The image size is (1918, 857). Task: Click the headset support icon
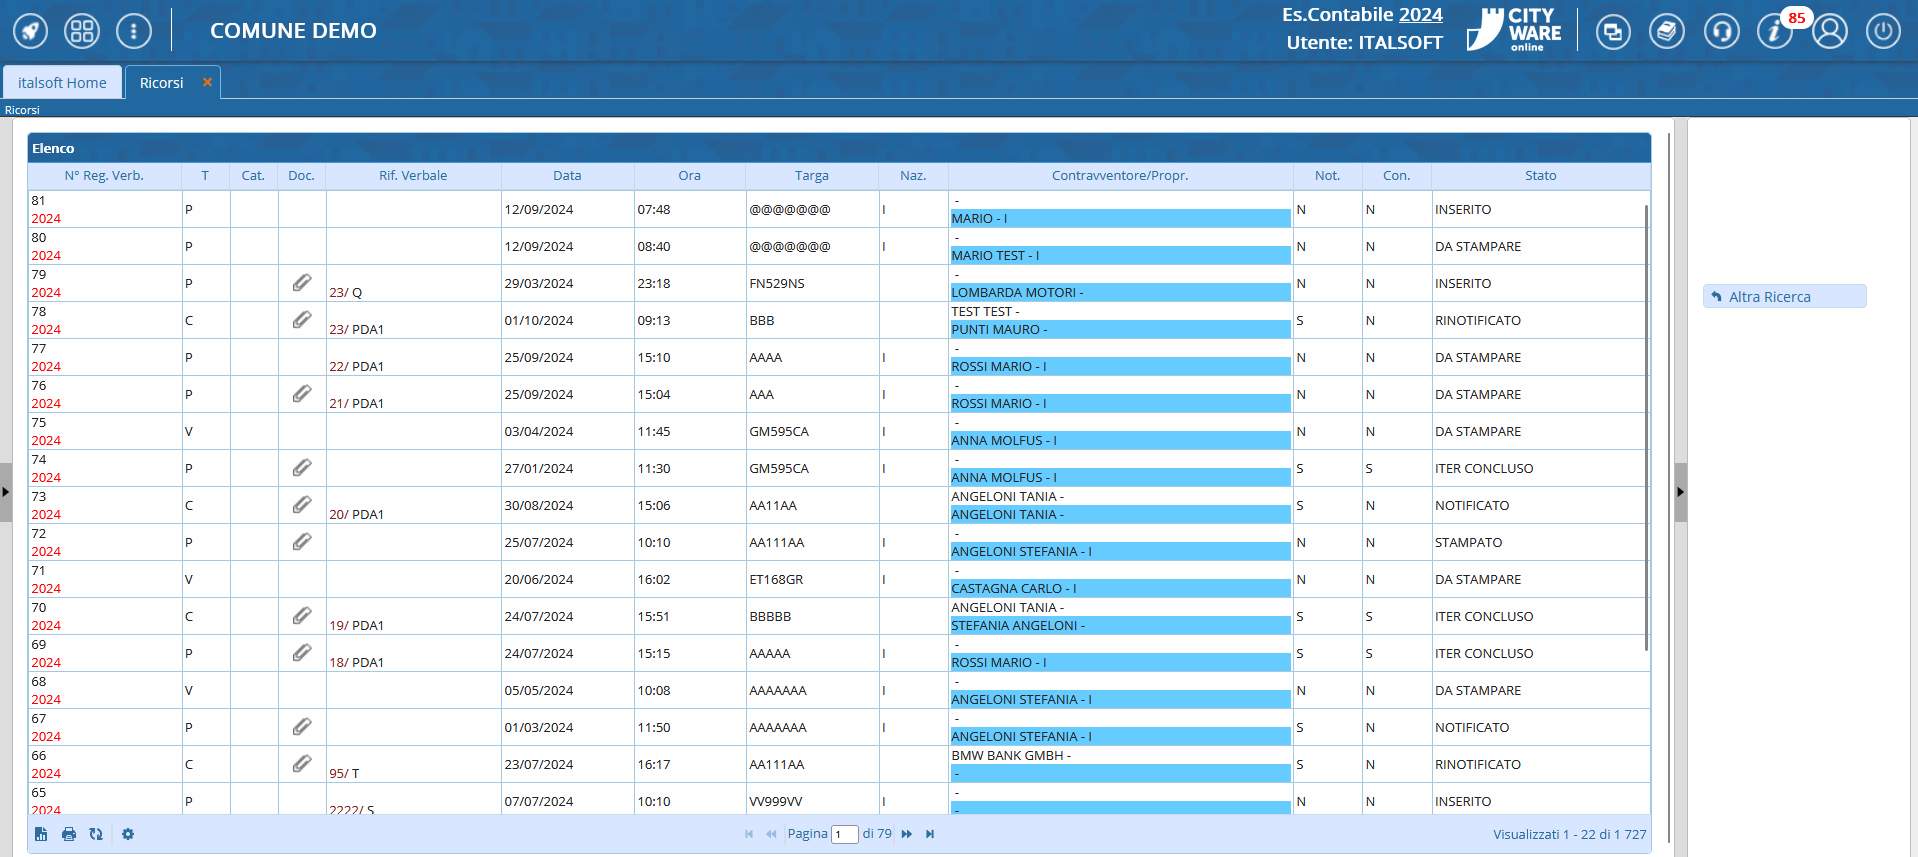(x=1721, y=32)
